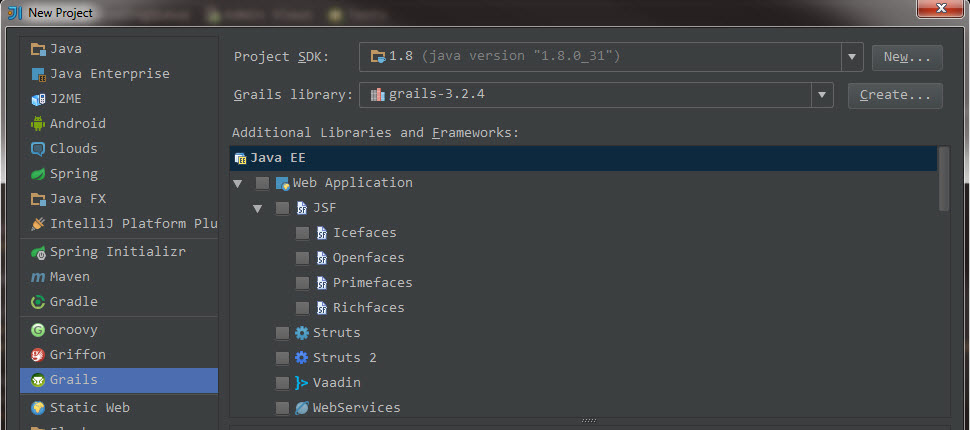Enable the WebServices checkbox
Screen dimensions: 970x430
click(x=282, y=408)
